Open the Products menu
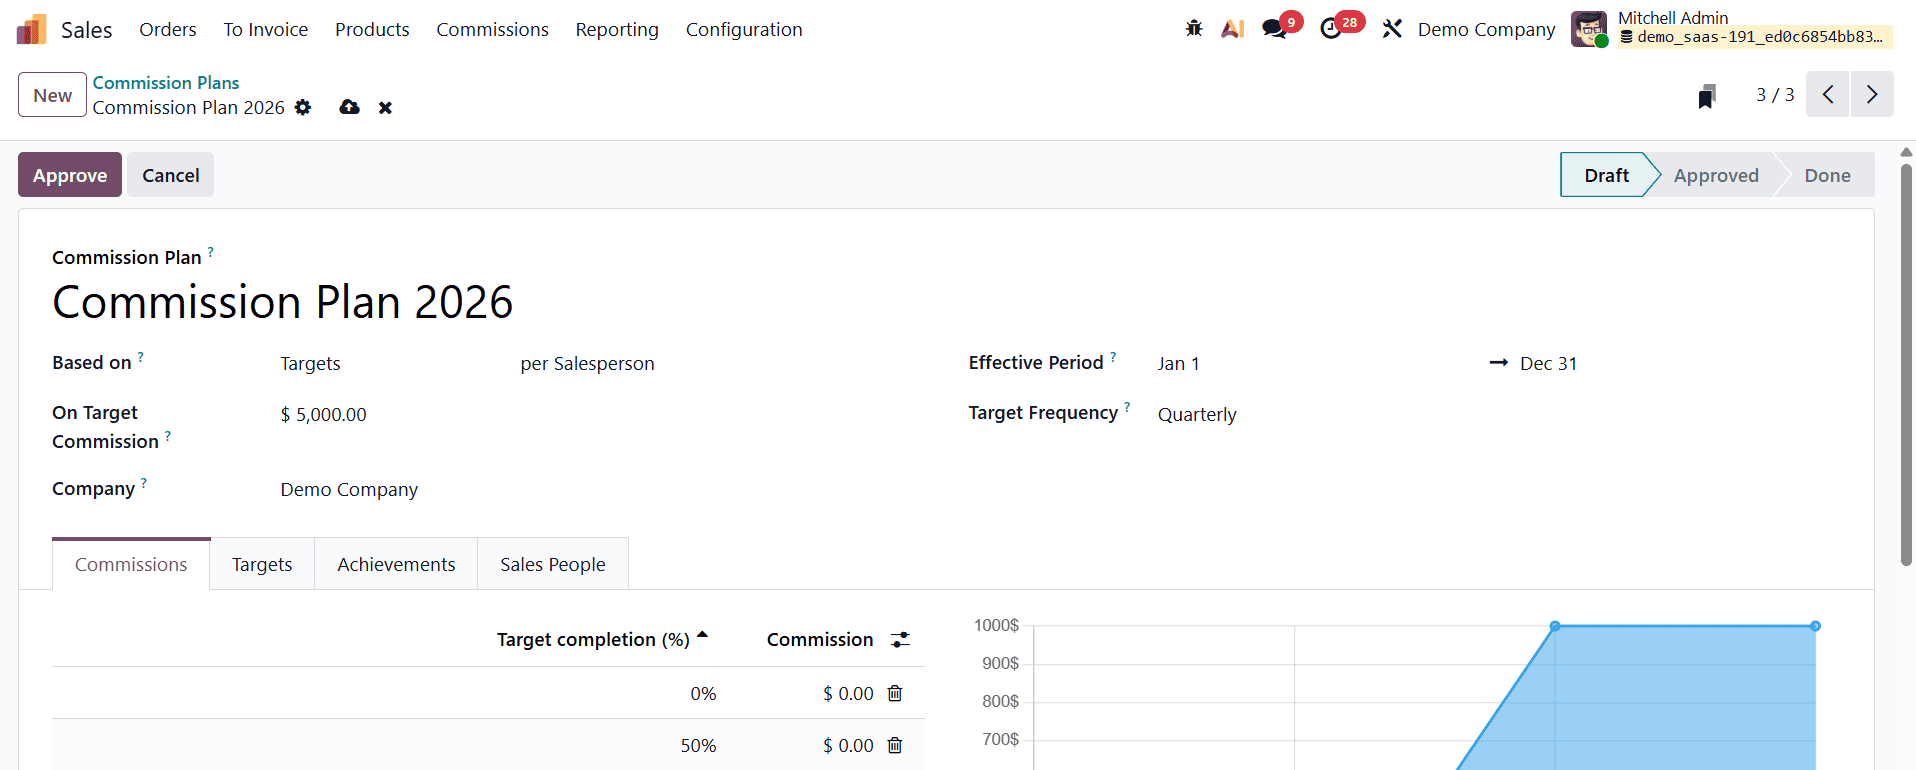The width and height of the screenshot is (1916, 770). tap(372, 29)
